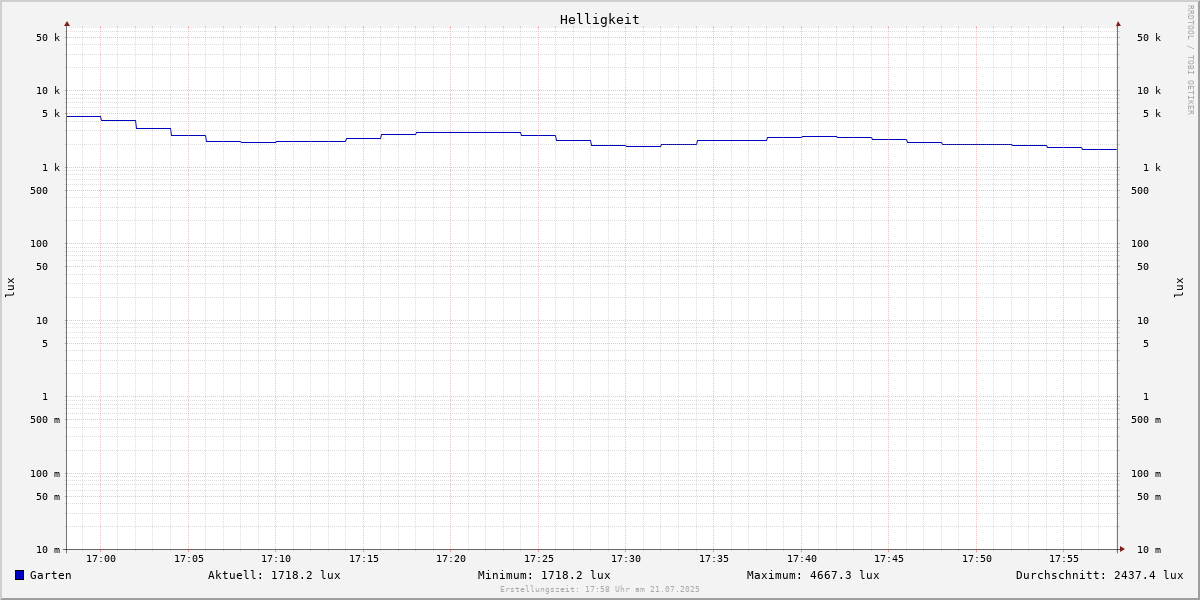
Task: Click the 17:40 time axis label
Action: tap(802, 559)
